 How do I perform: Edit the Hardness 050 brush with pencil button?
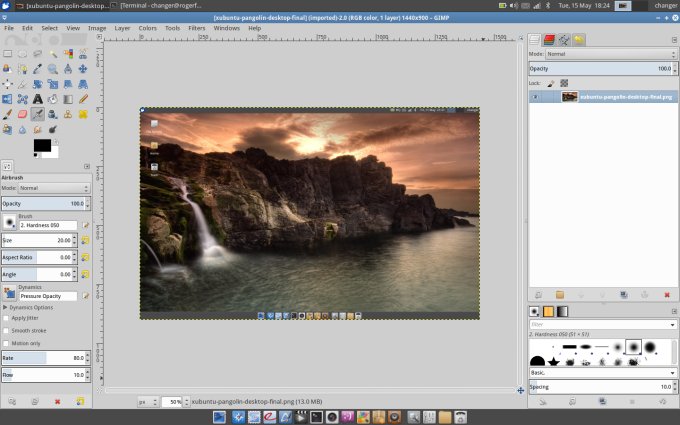(85, 226)
